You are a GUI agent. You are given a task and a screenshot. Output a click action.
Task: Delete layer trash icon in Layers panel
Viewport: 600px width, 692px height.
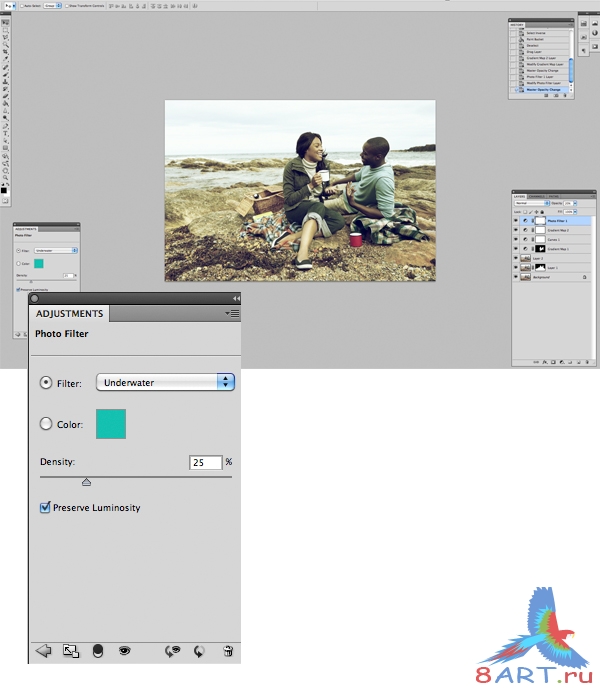tap(587, 362)
